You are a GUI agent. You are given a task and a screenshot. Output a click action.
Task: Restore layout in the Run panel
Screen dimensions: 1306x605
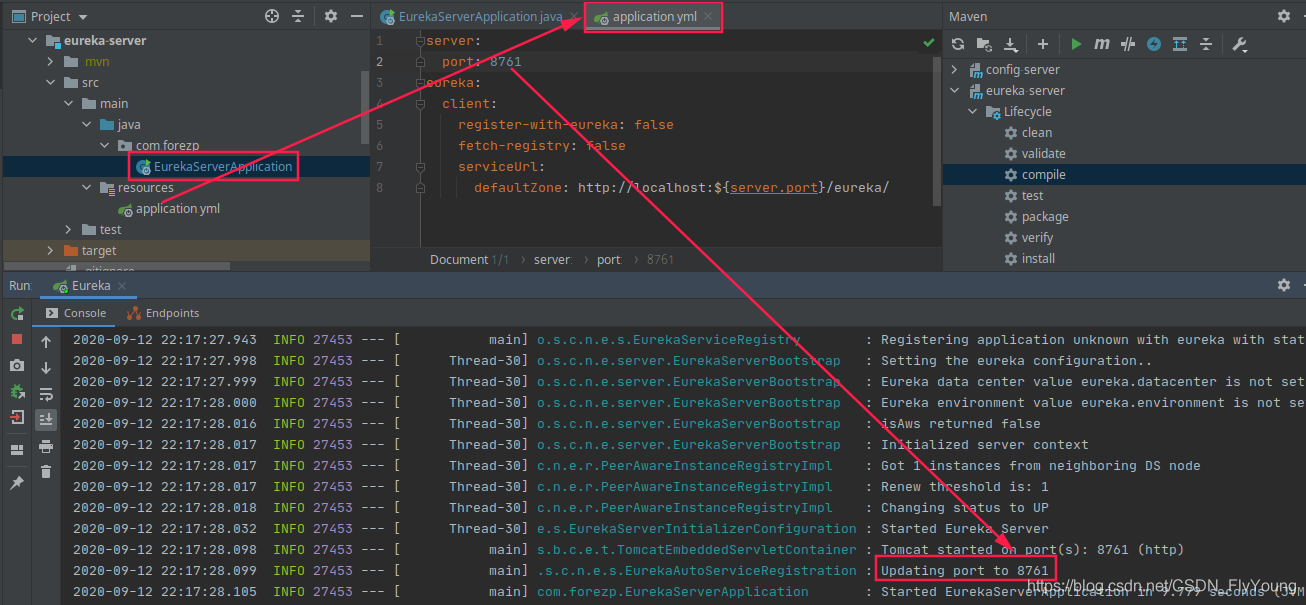coord(17,450)
